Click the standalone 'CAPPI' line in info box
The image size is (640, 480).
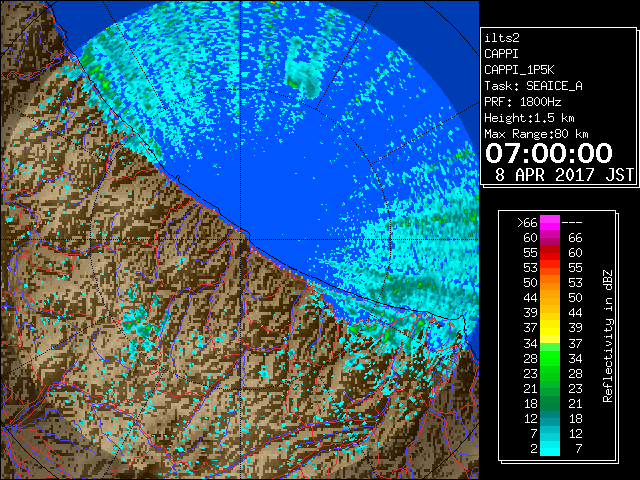coord(502,54)
